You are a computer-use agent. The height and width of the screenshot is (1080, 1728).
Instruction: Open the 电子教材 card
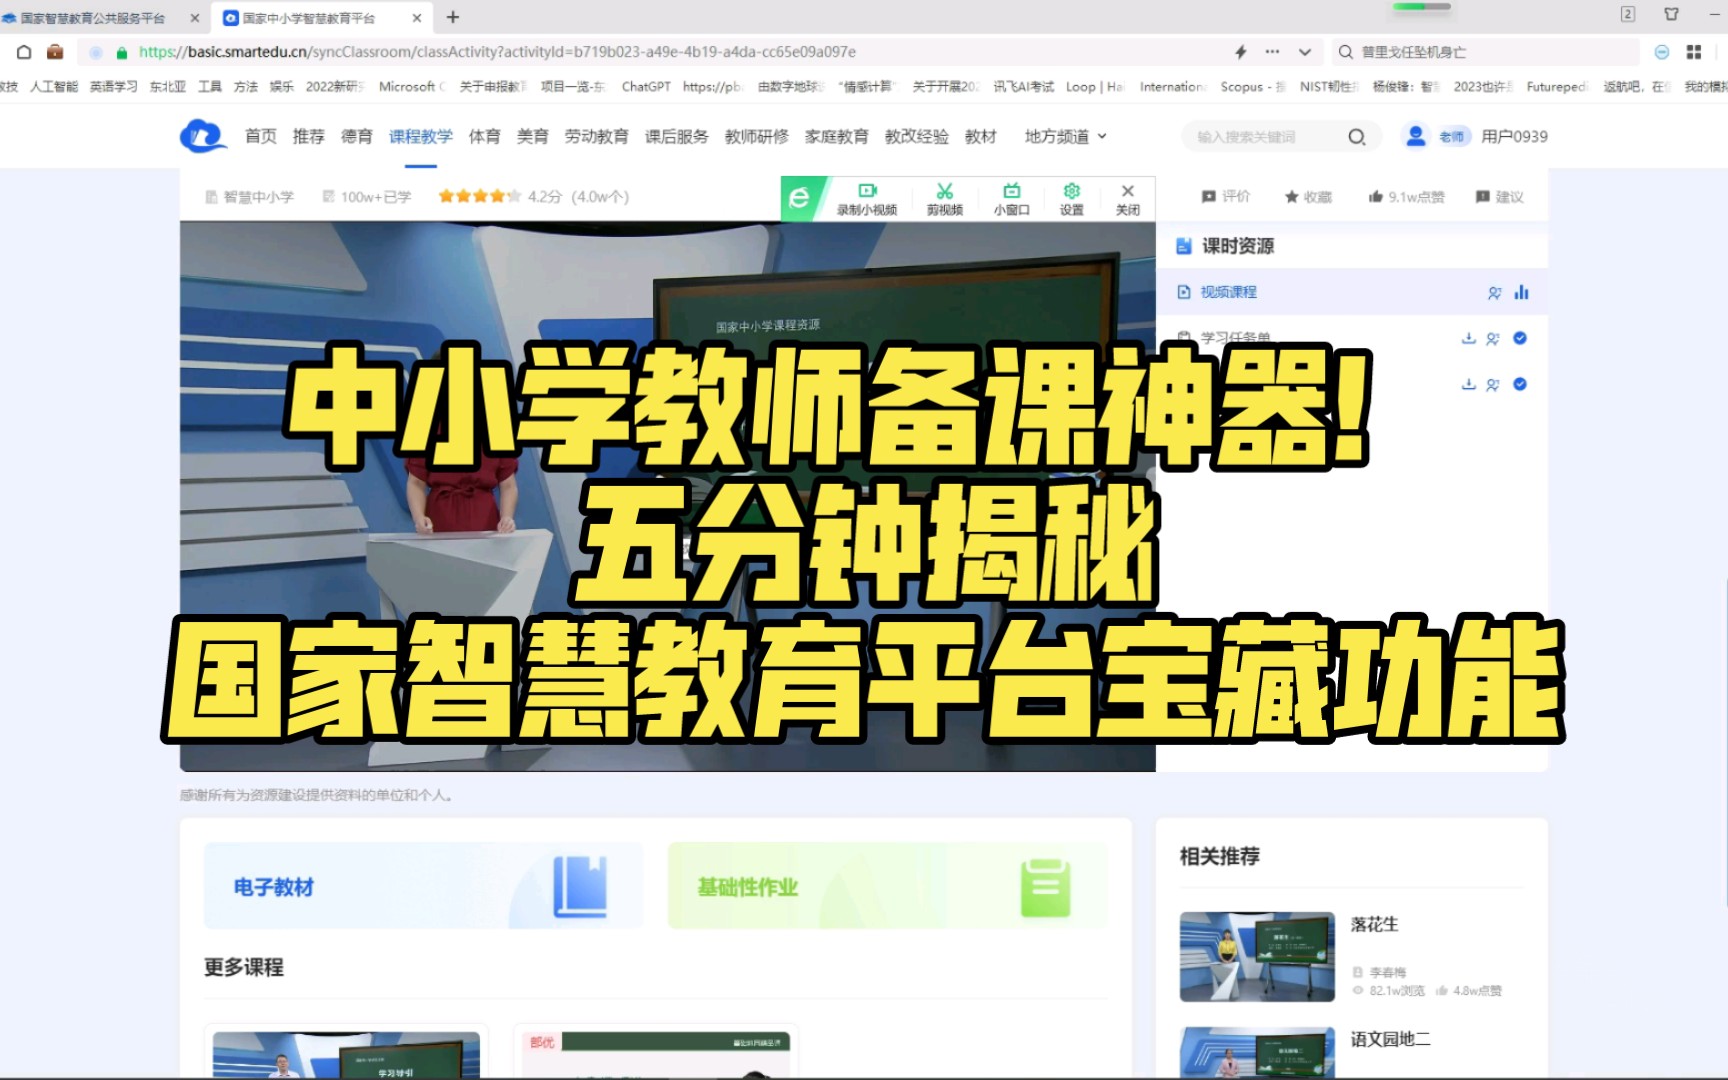[x=424, y=886]
